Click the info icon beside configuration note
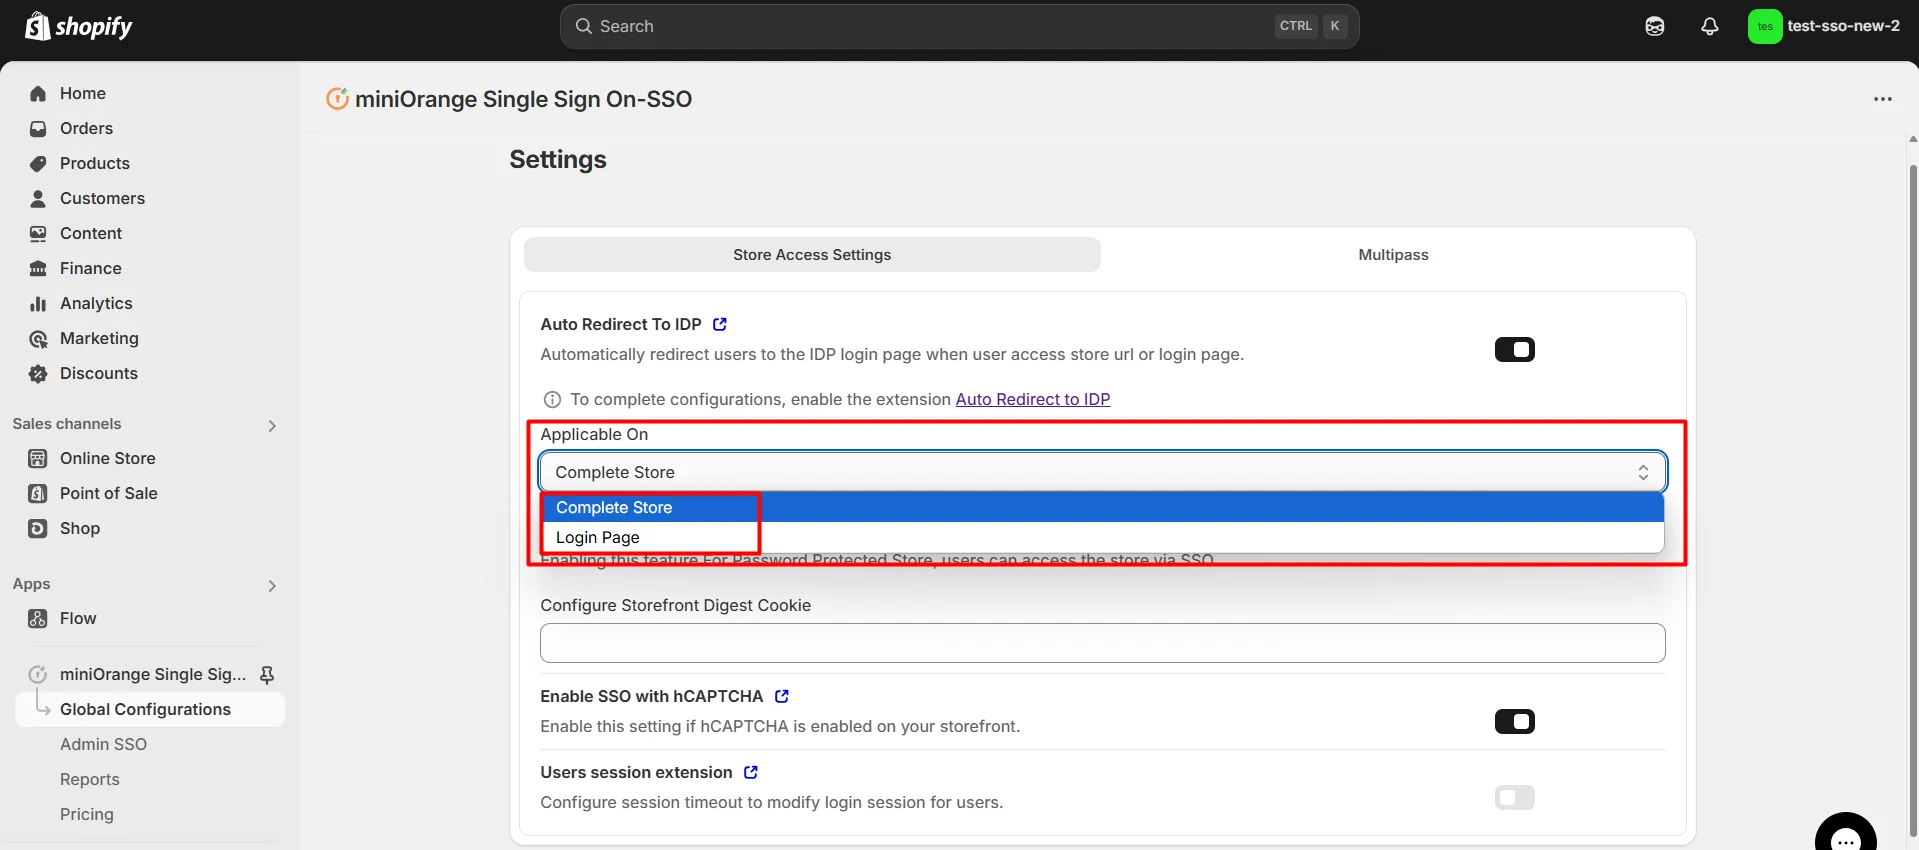The height and width of the screenshot is (850, 1919). click(552, 399)
